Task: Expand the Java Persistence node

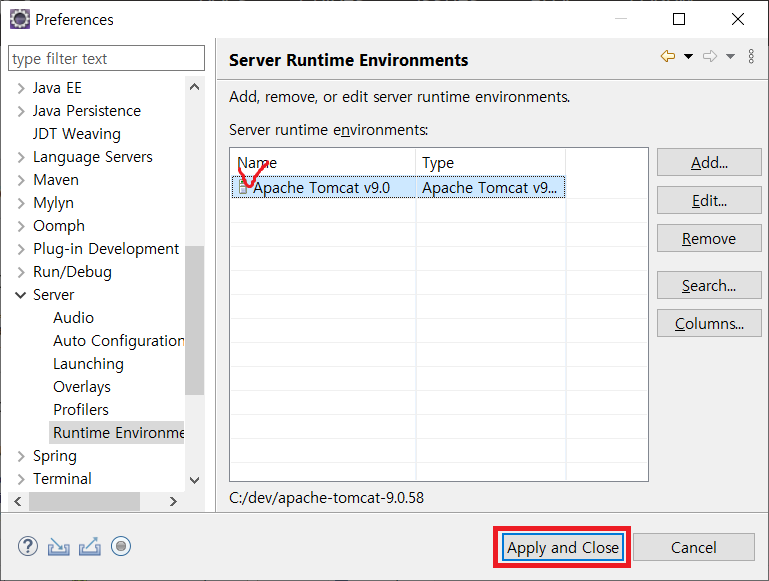Action: (21, 111)
